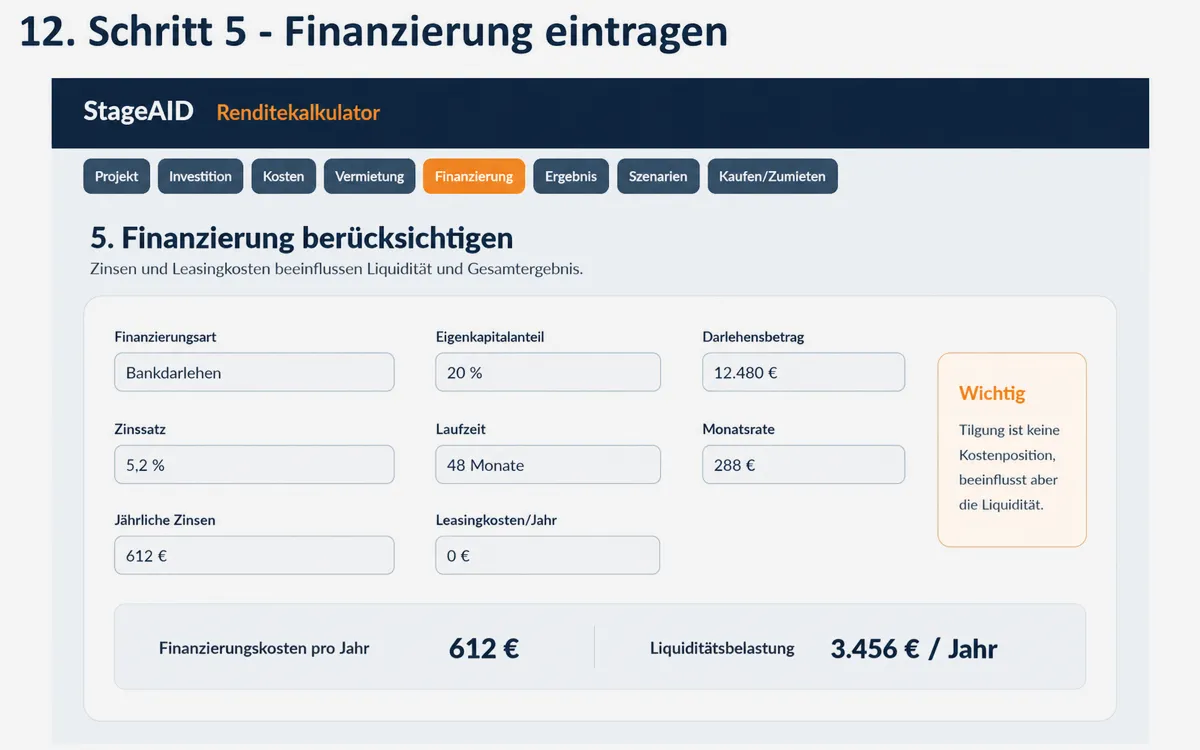The image size is (1200, 750).
Task: Click the Monatsrate label
Action: pyautogui.click(x=738, y=429)
